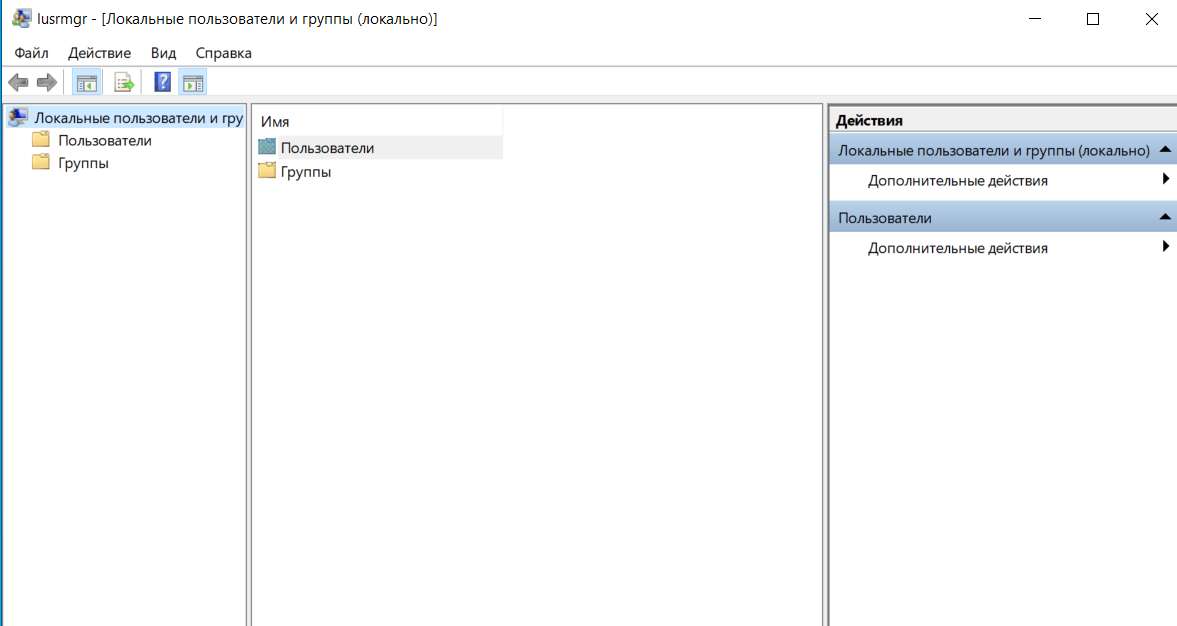The height and width of the screenshot is (626, 1177).
Task: Select the Пользователи folder in left tree
Action: pyautogui.click(x=104, y=140)
